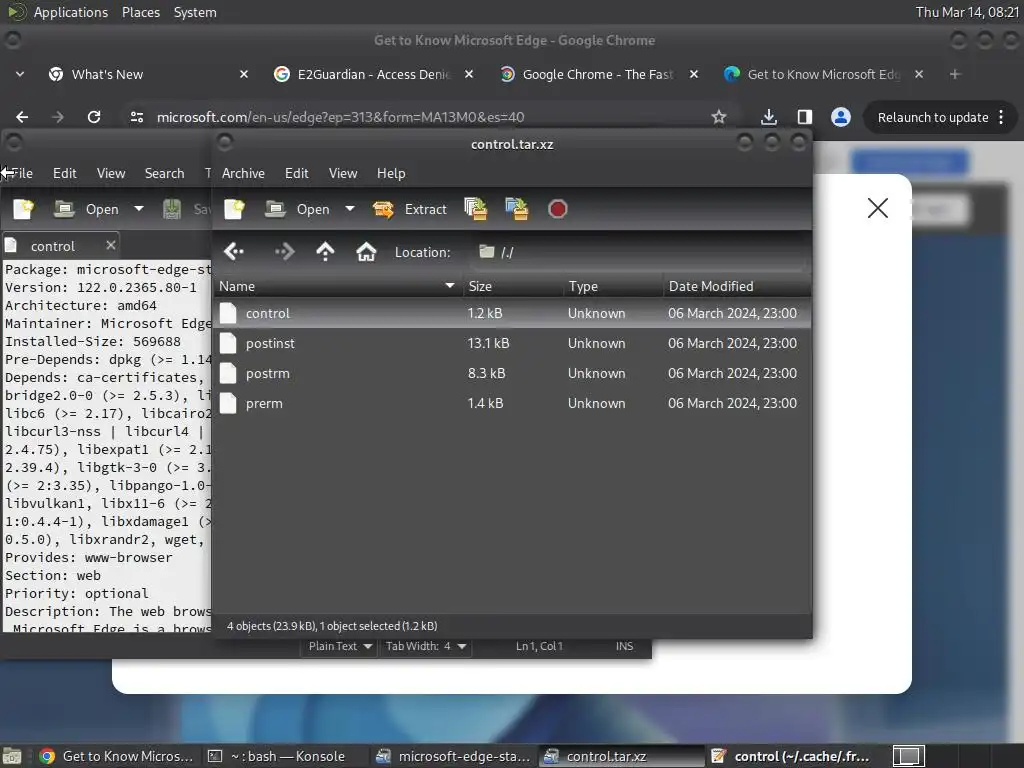Open the Search menu in text editor
This screenshot has width=1024, height=768.
[165, 173]
